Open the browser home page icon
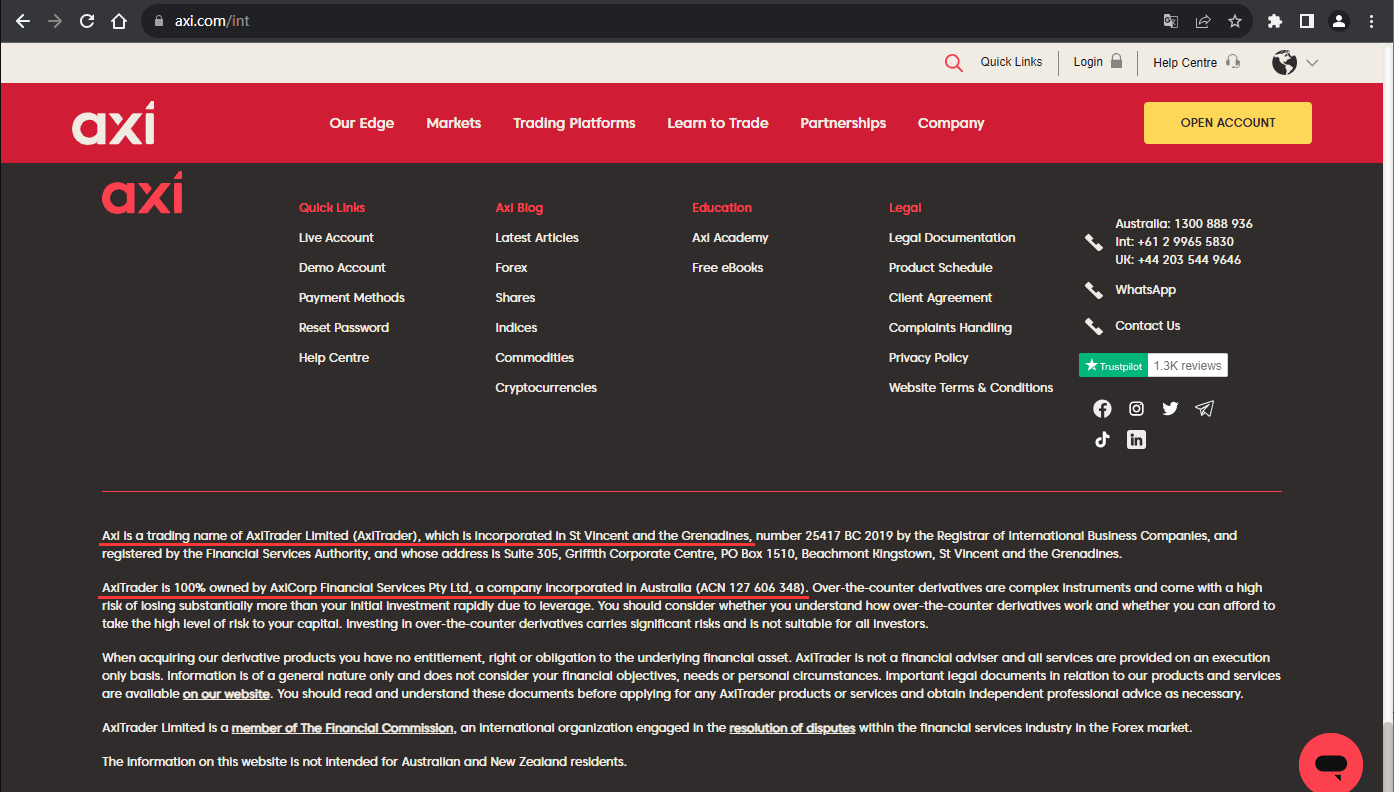This screenshot has width=1394, height=792. pos(119,21)
